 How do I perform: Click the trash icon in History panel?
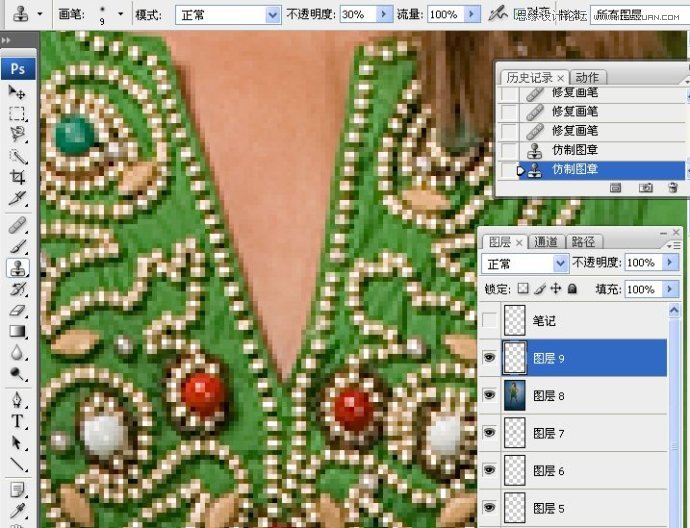[673, 187]
